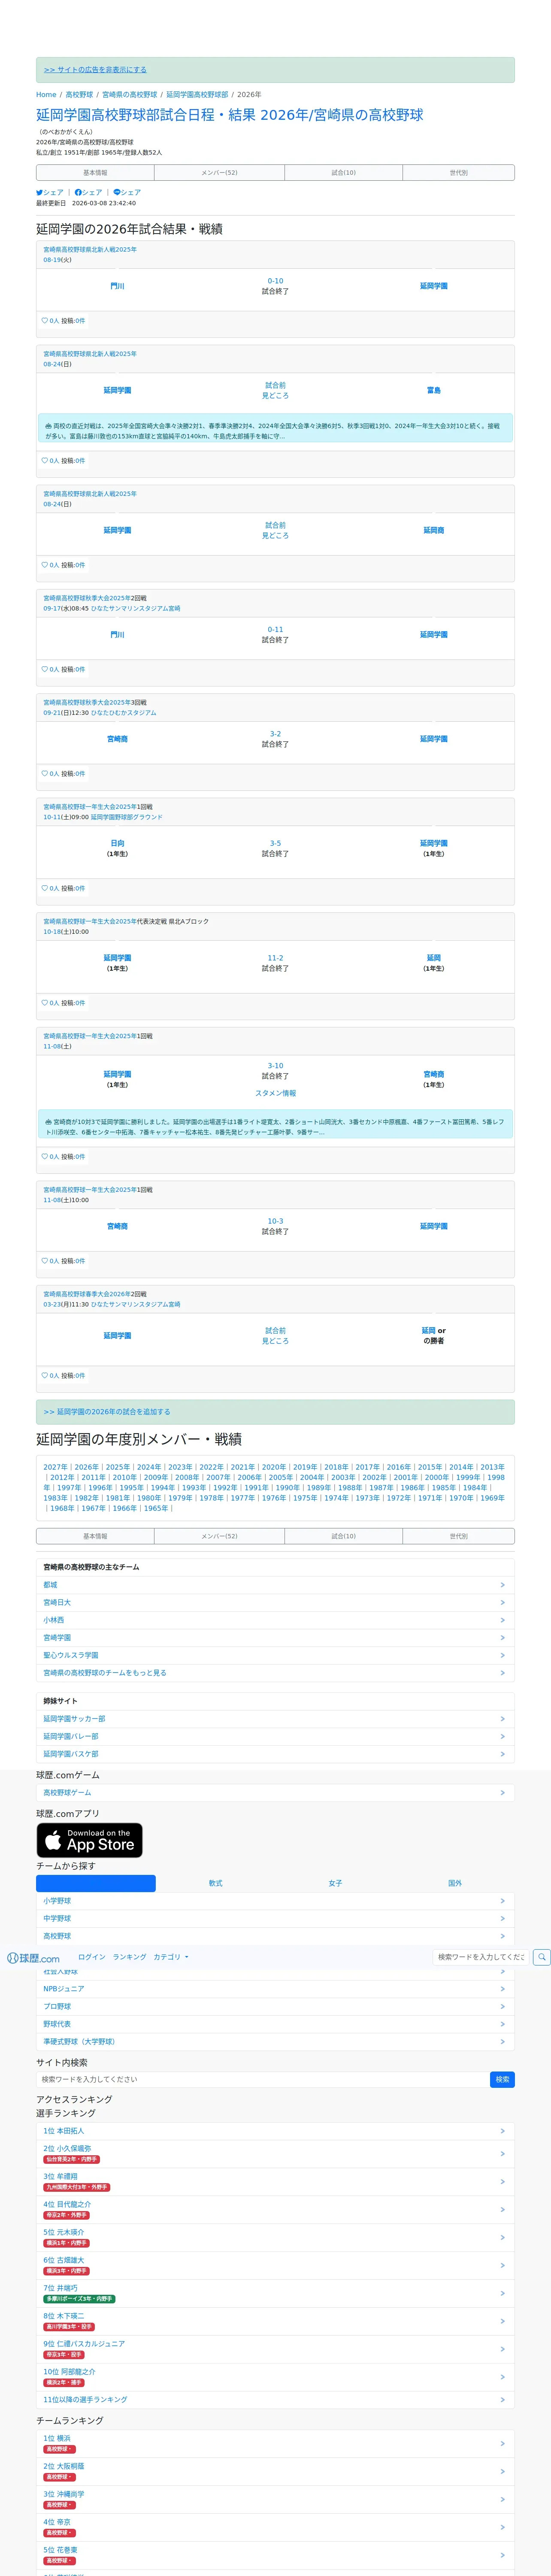Click 0-10 score of 08-19 game
This screenshot has width=551, height=2576.
tap(275, 281)
